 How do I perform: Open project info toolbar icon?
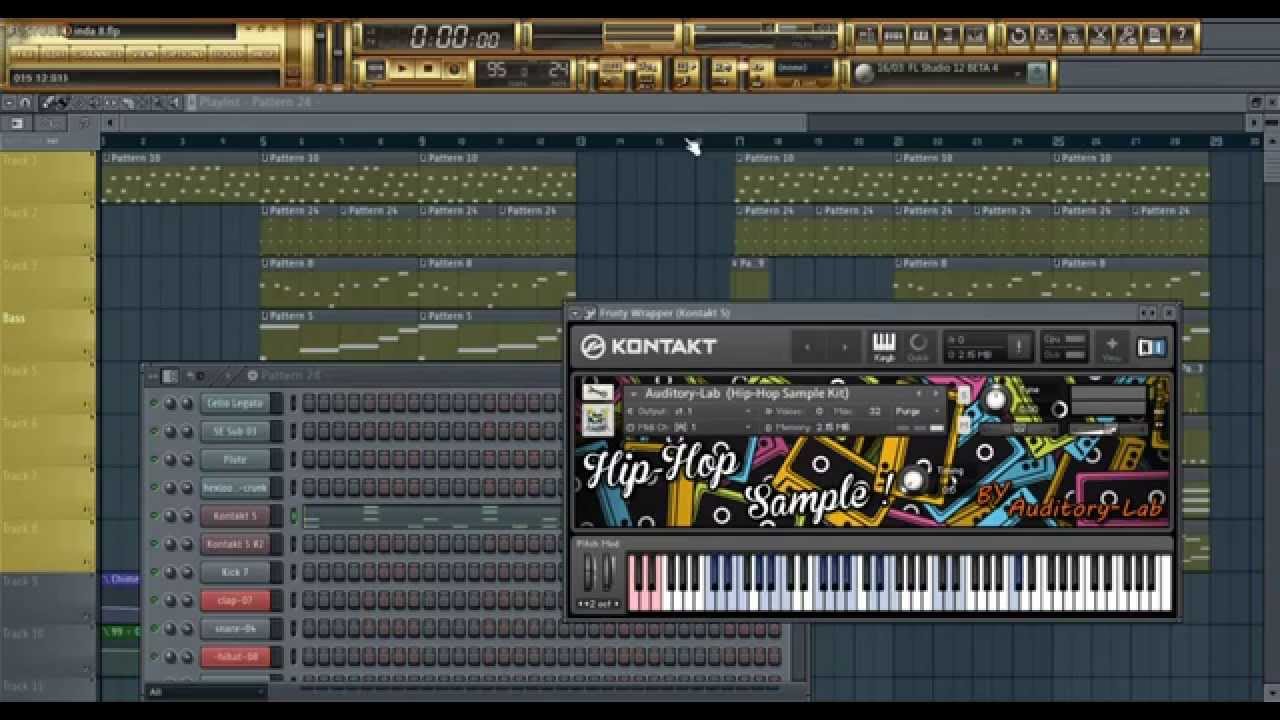1153,37
